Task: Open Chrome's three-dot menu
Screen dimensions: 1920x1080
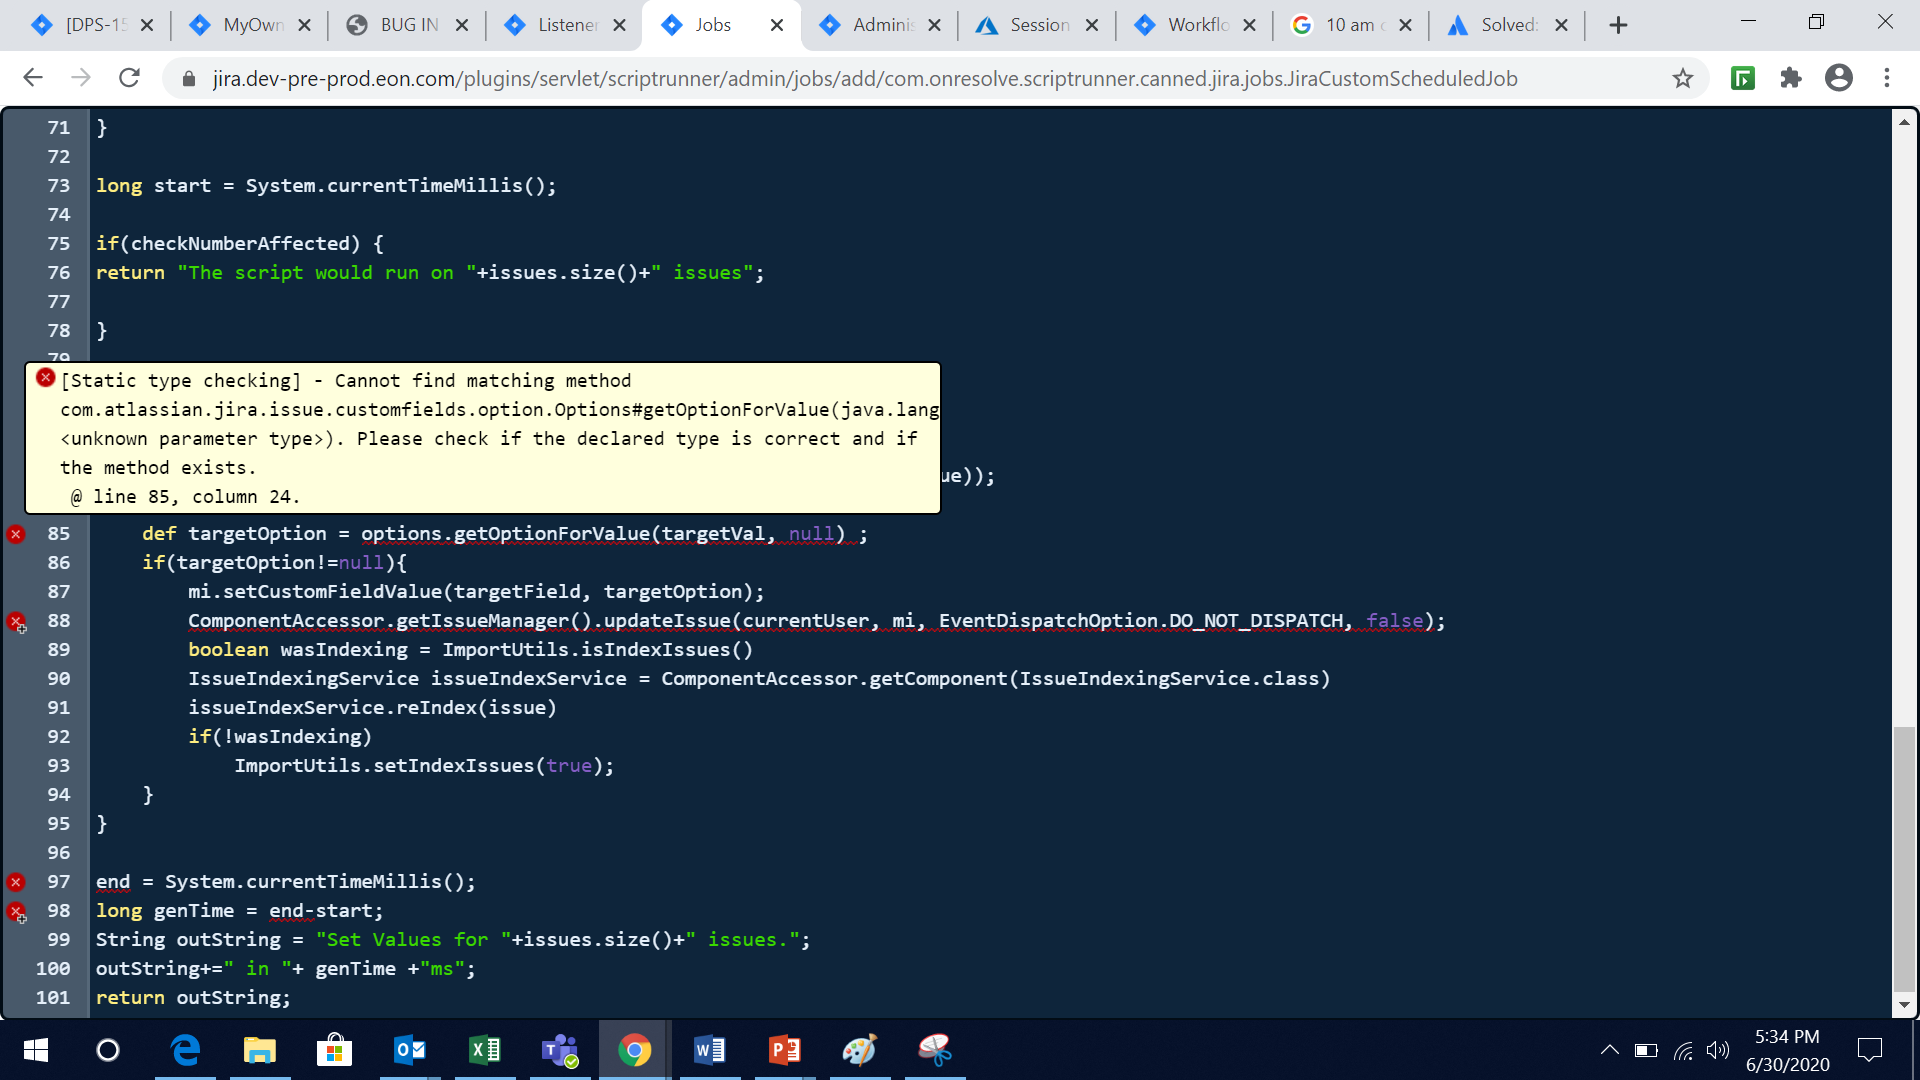Action: point(1887,78)
